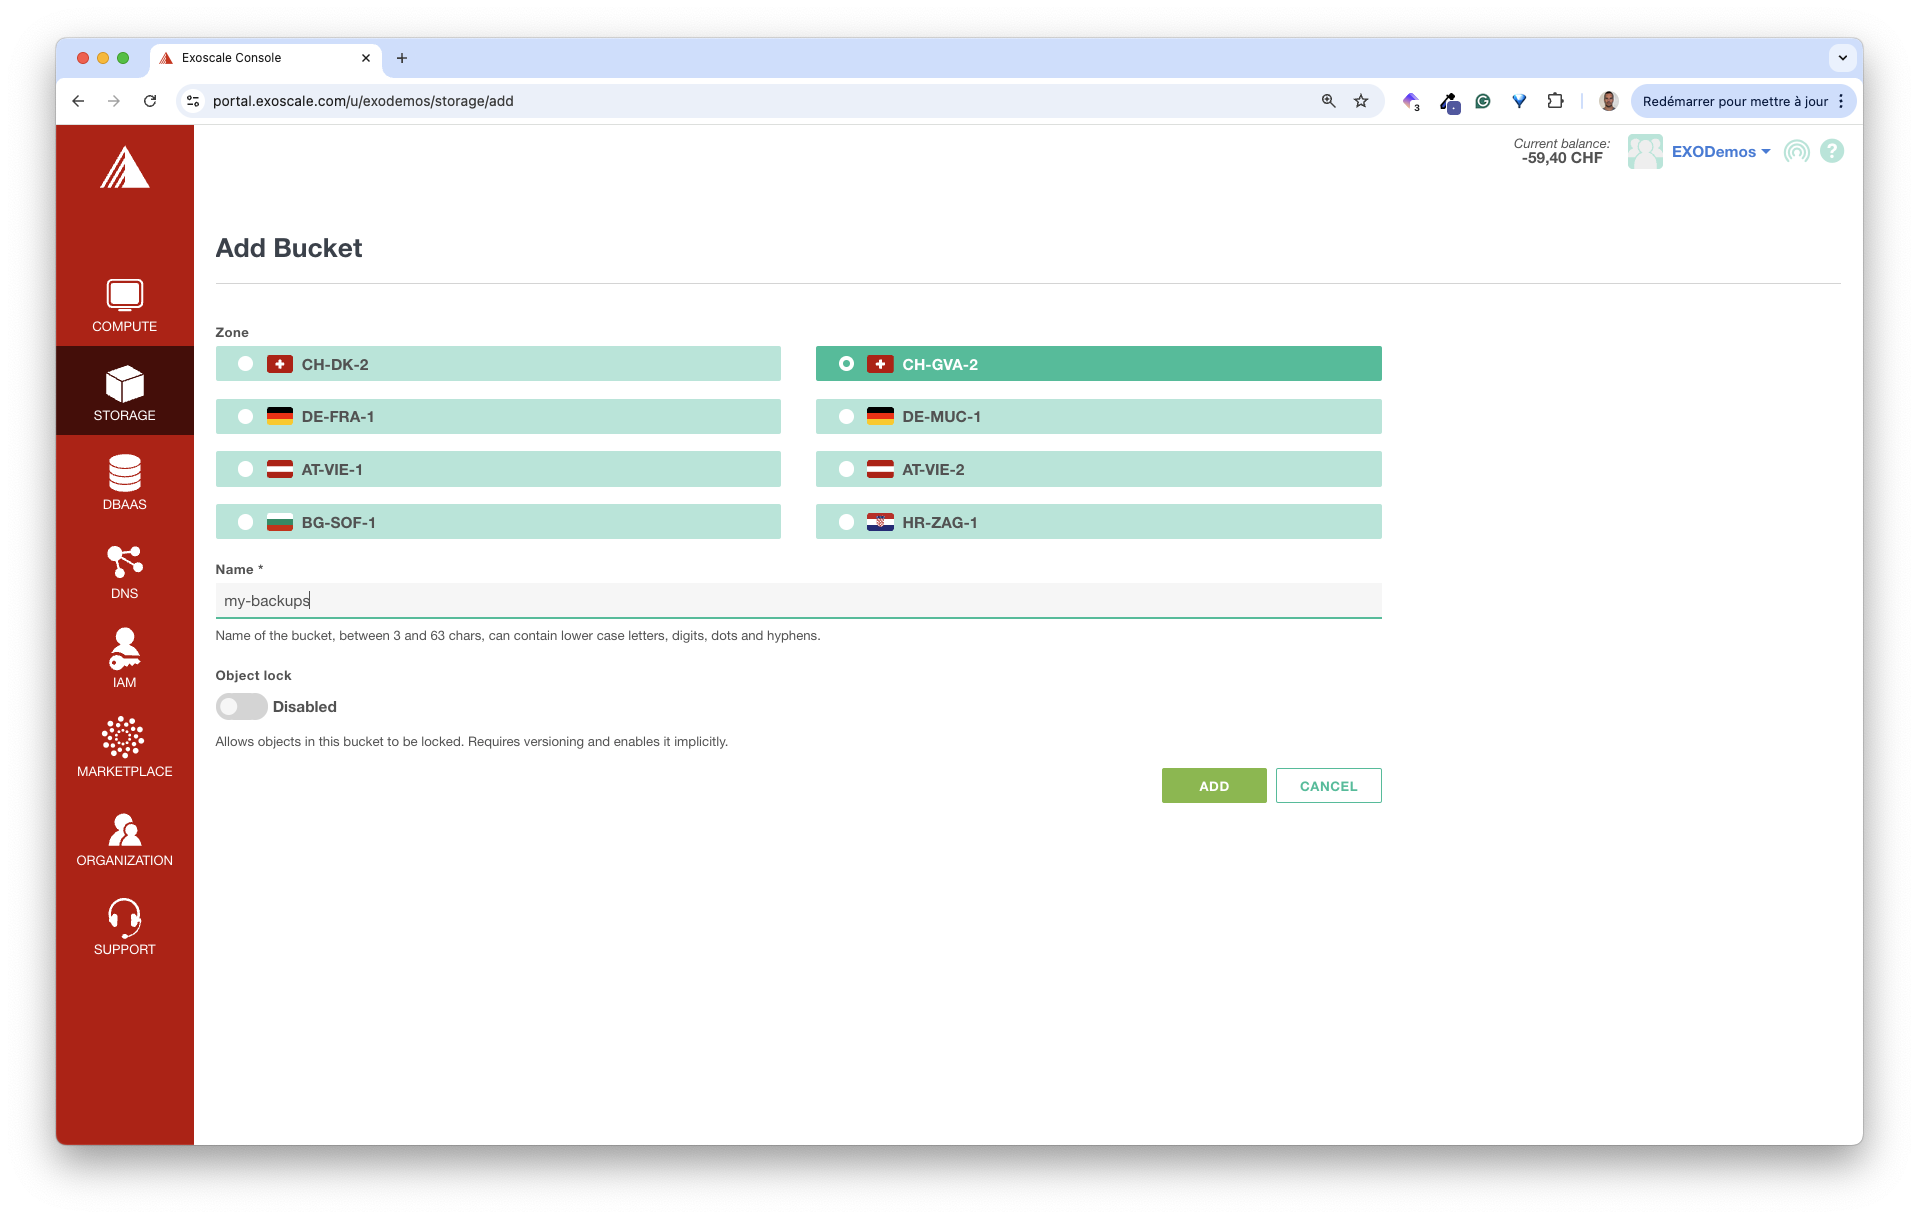Open the Storage sidebar item
The width and height of the screenshot is (1919, 1219).
[124, 392]
